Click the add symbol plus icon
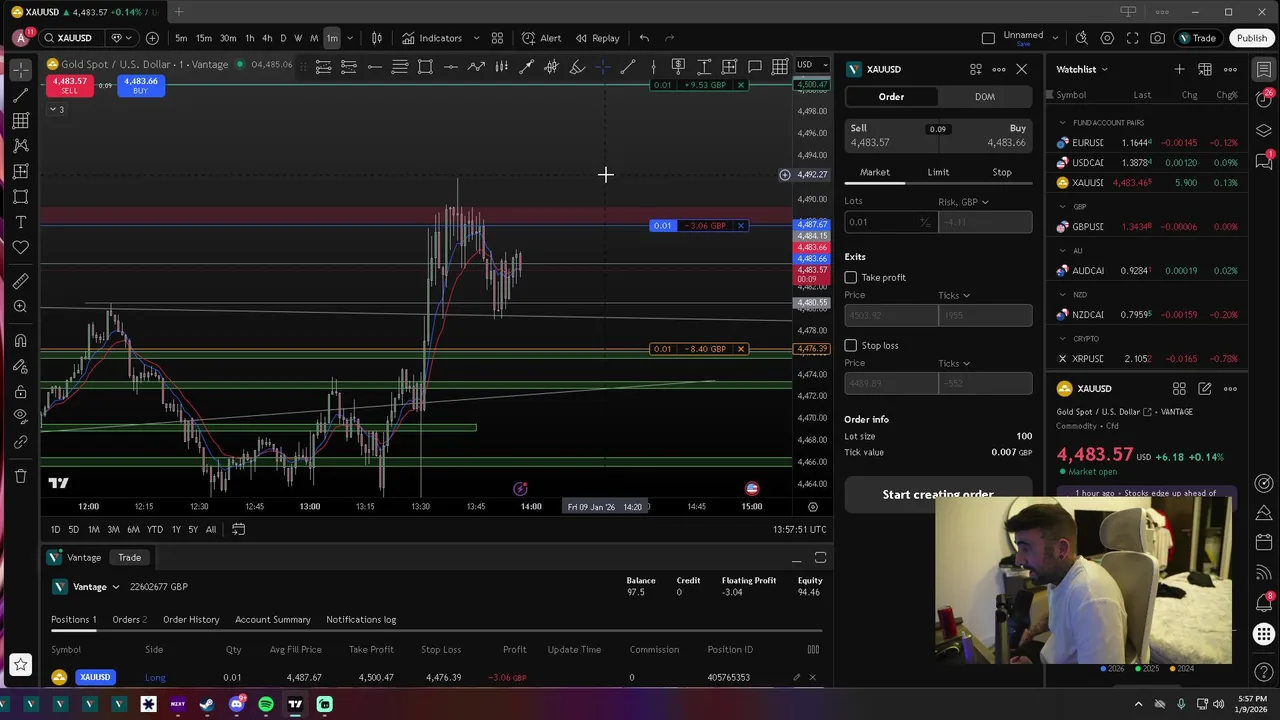The height and width of the screenshot is (720, 1280). coord(152,38)
